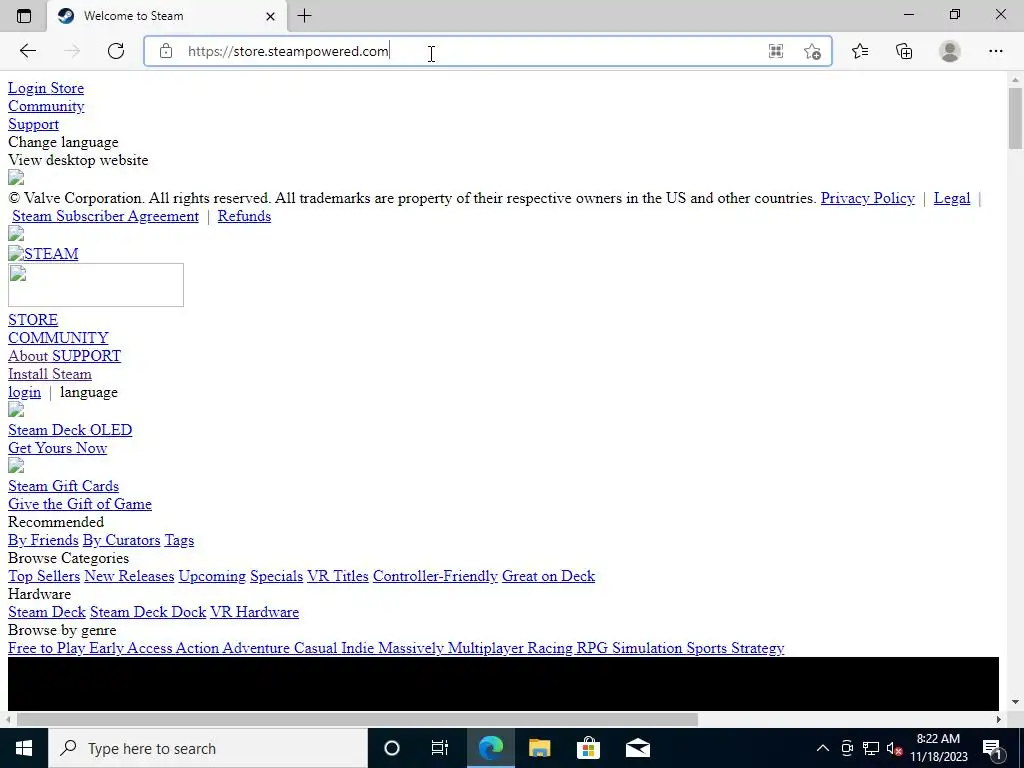
Task: Select the uppercase SUPPORT menu item
Action: pos(87,356)
